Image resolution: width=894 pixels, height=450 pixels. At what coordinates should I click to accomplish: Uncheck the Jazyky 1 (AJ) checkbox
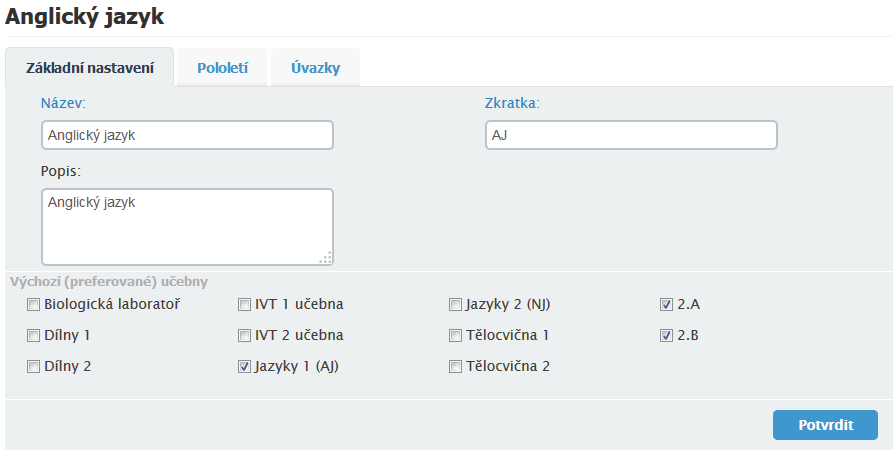245,366
